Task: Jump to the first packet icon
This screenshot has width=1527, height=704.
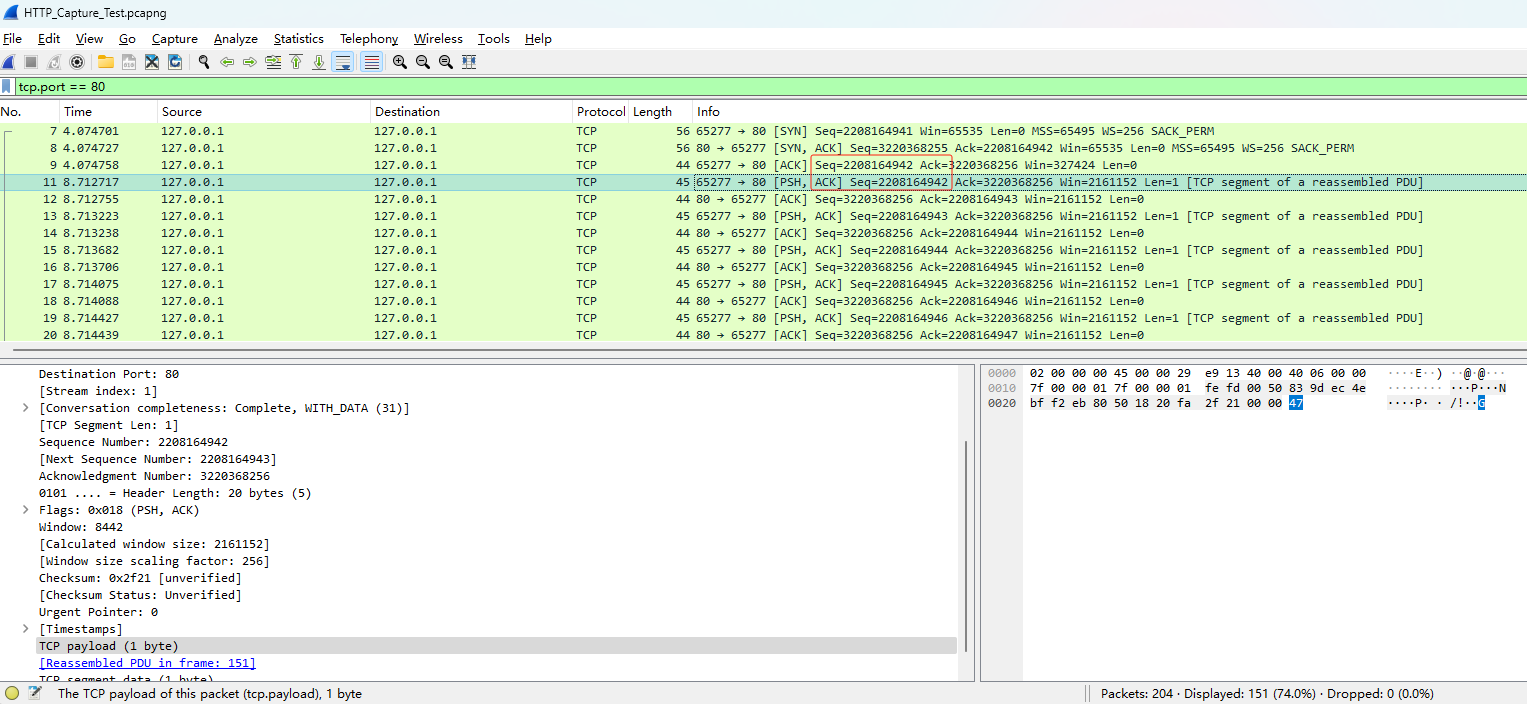Action: (x=296, y=62)
